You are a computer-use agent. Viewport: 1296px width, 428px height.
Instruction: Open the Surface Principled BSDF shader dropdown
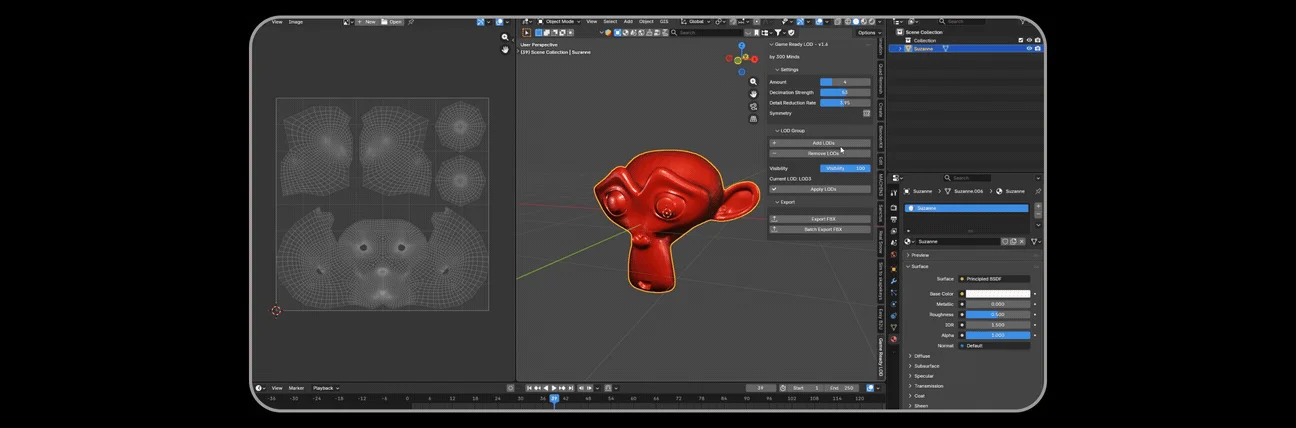click(x=995, y=278)
